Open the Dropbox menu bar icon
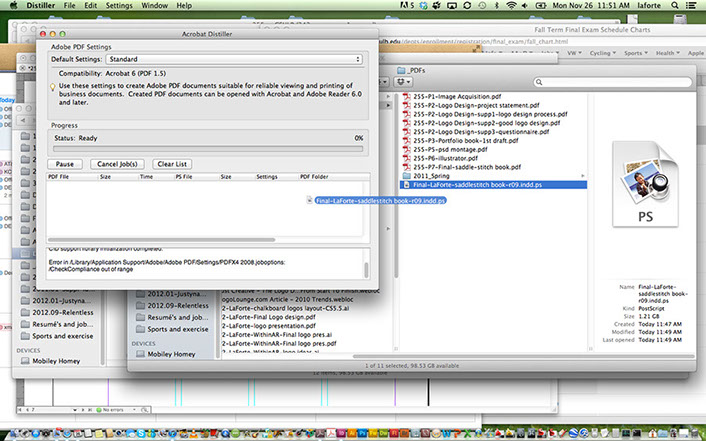This screenshot has height=441, width=706. (x=423, y=5)
